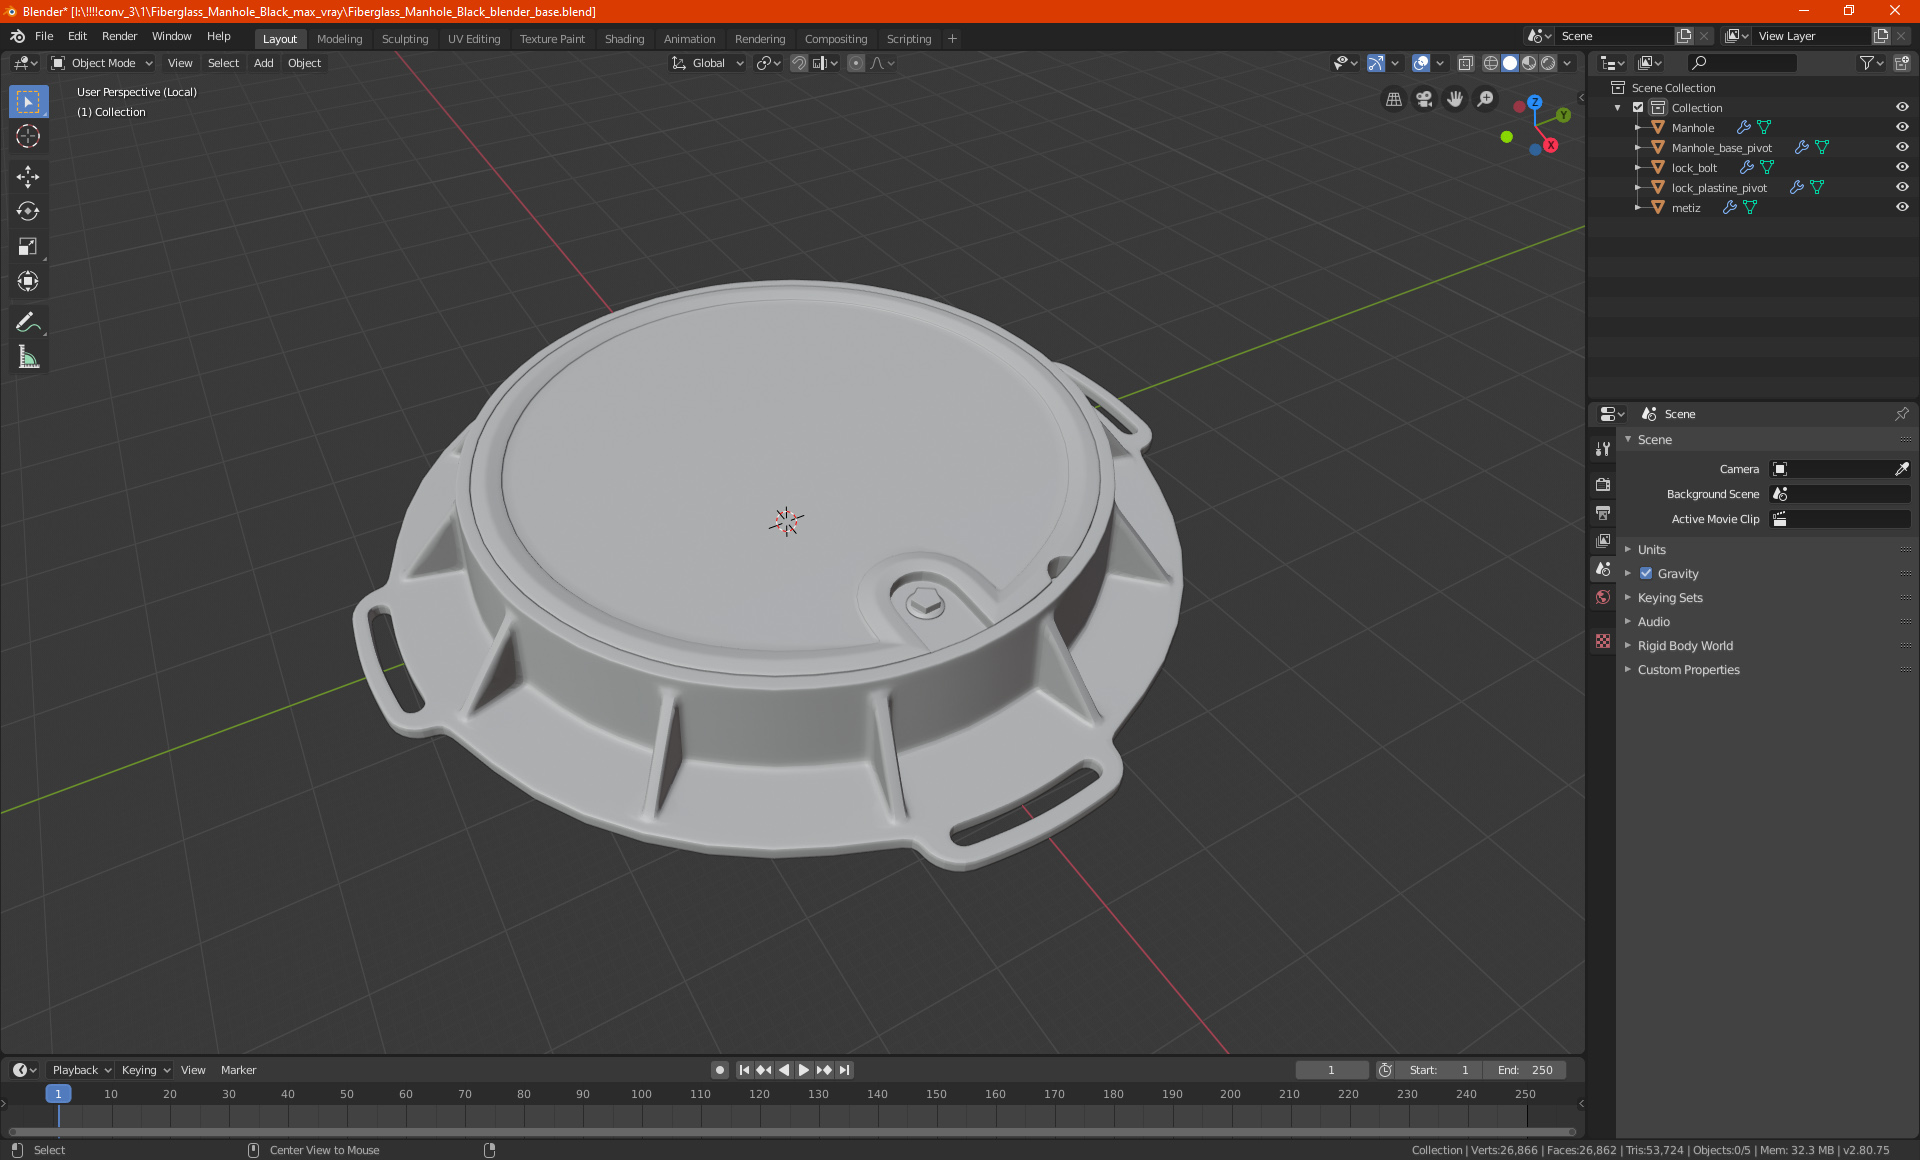Open the Tool properties tab
The width and height of the screenshot is (1920, 1160).
(x=1603, y=449)
